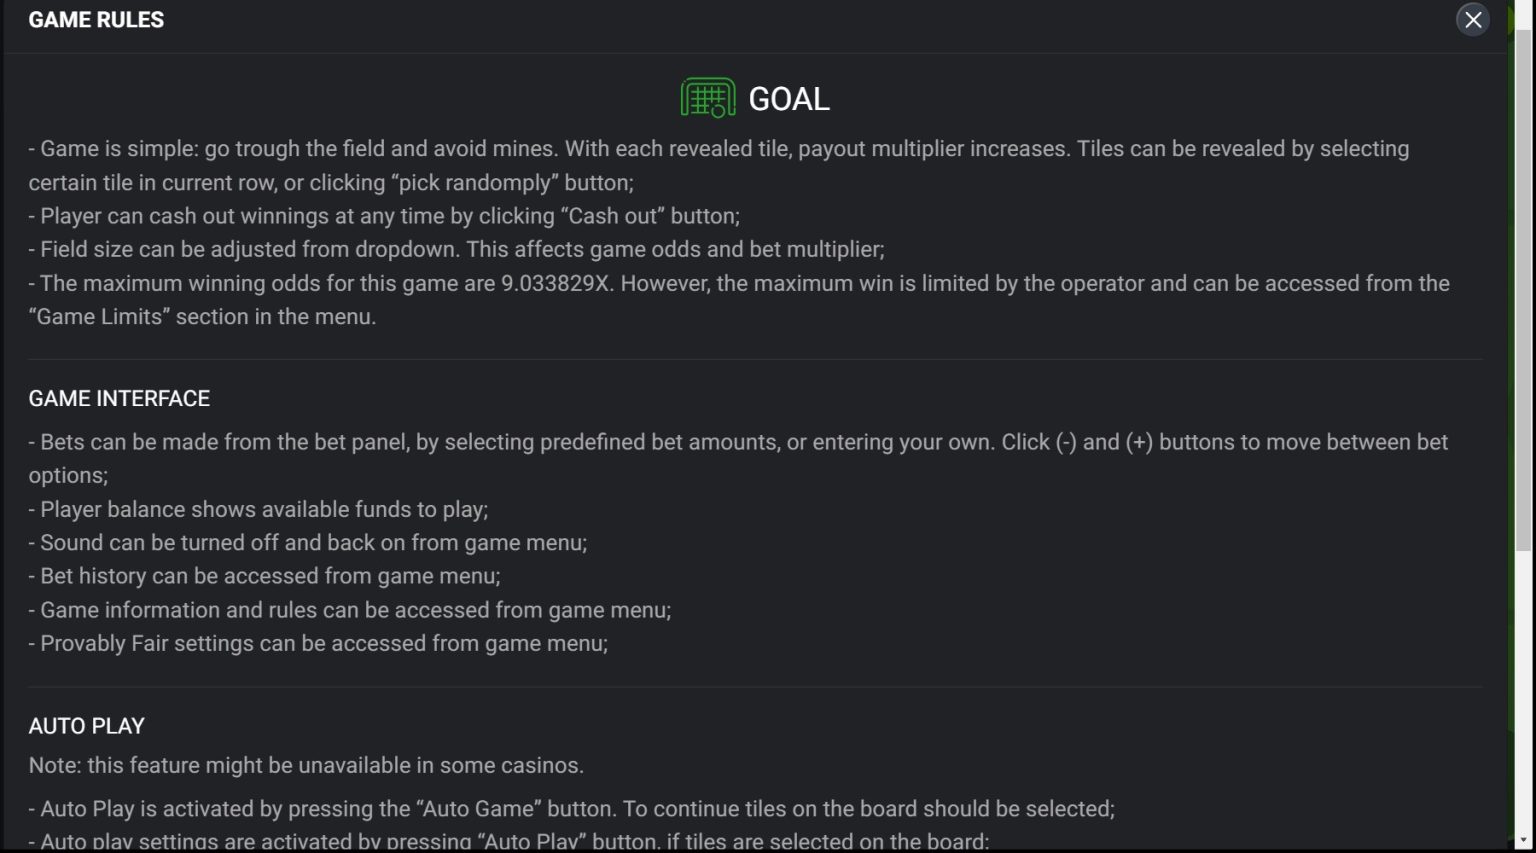
Task: Close the Game Rules dialog
Action: tap(1472, 20)
